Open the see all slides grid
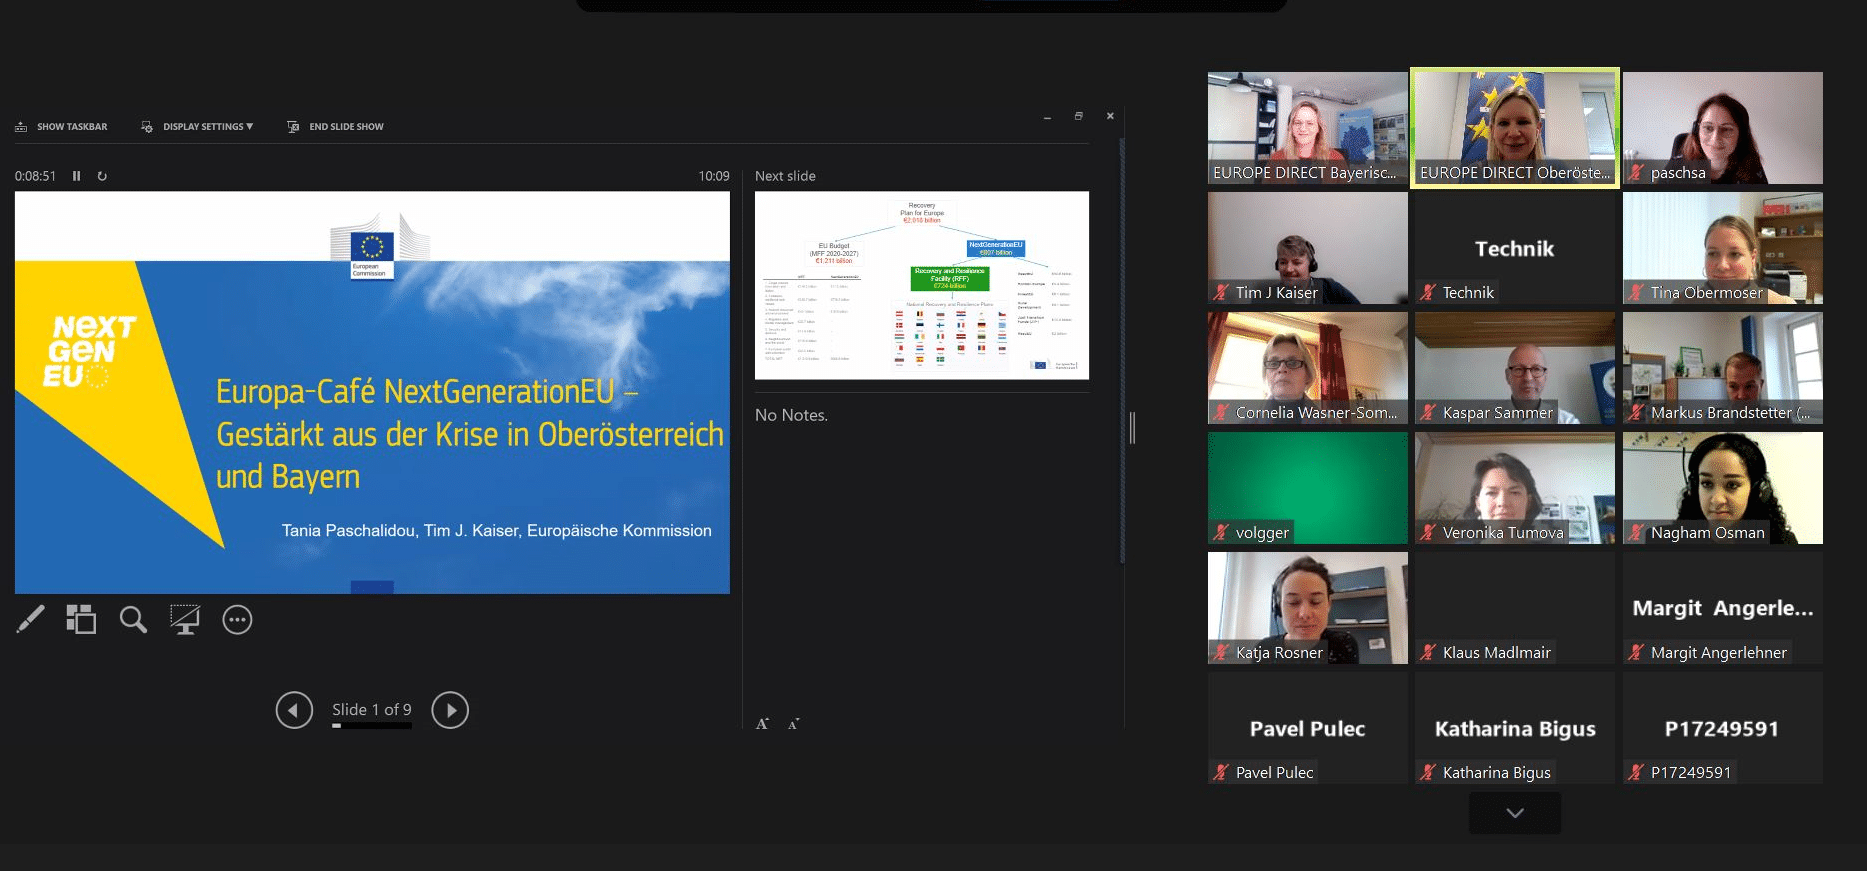Screen dimensions: 1867x871 (81, 620)
